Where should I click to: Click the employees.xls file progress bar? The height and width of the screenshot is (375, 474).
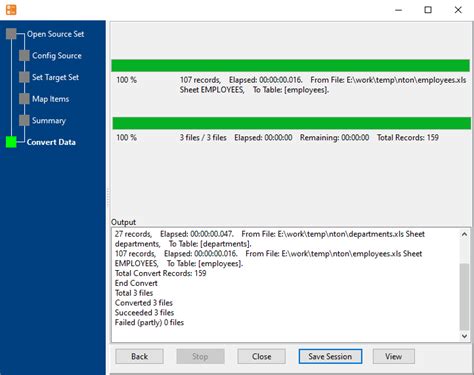pos(290,66)
